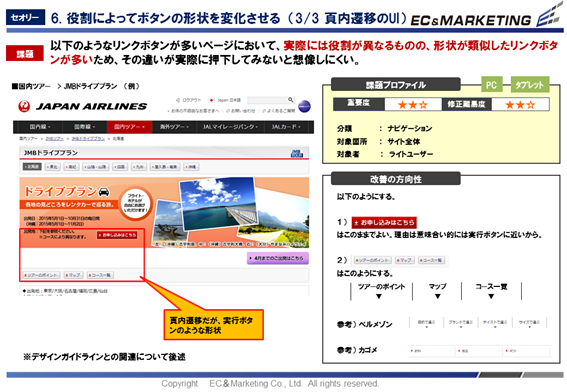
Task: Click the arrow under proposed ツアーのポイント tab
Action: coord(379,296)
